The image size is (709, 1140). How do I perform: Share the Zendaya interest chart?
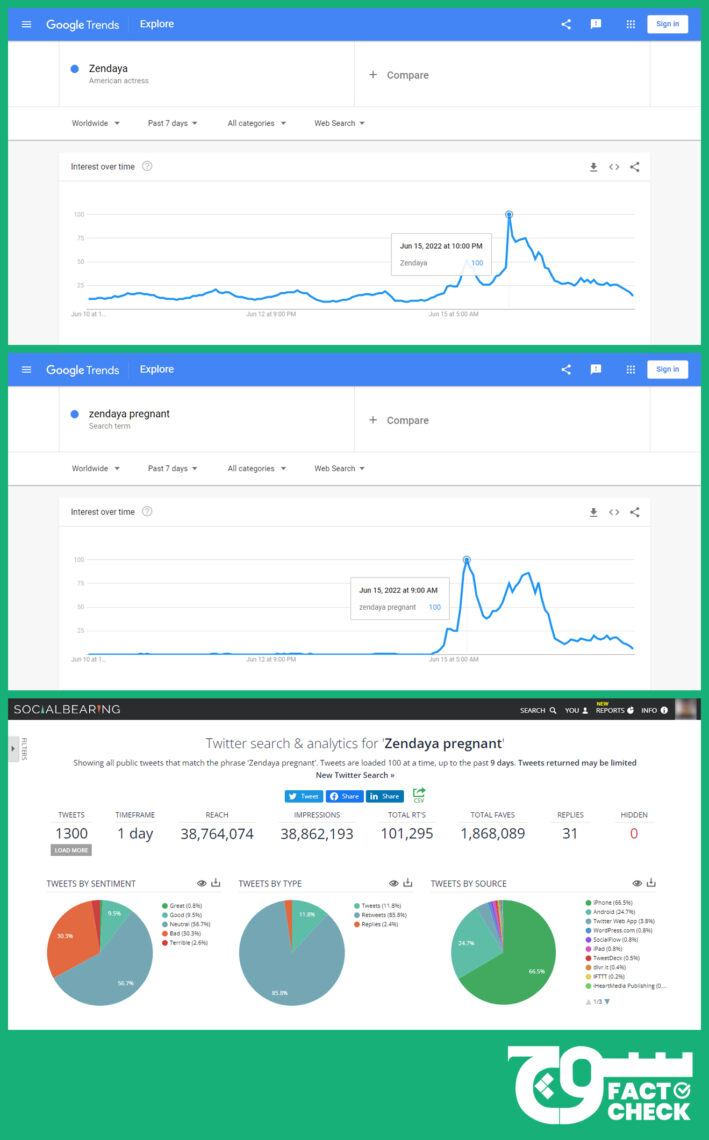point(635,167)
